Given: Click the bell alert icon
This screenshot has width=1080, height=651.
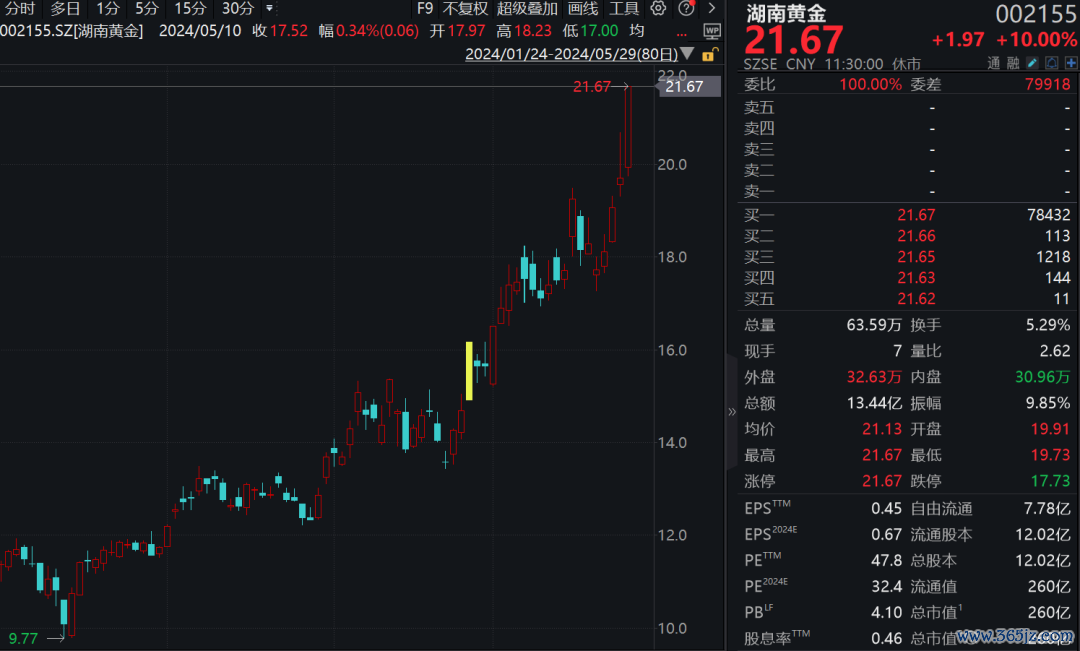Looking at the screenshot, I should click(x=1052, y=63).
